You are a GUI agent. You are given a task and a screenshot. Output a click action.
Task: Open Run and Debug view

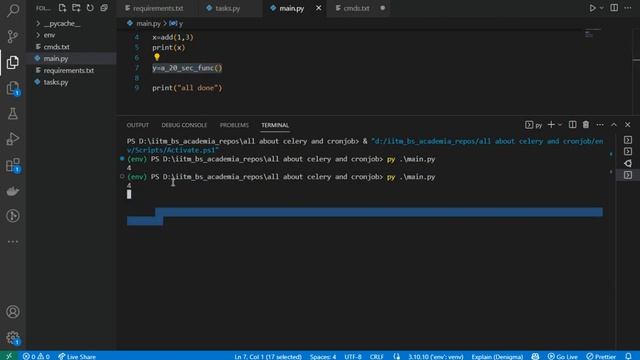point(13,139)
